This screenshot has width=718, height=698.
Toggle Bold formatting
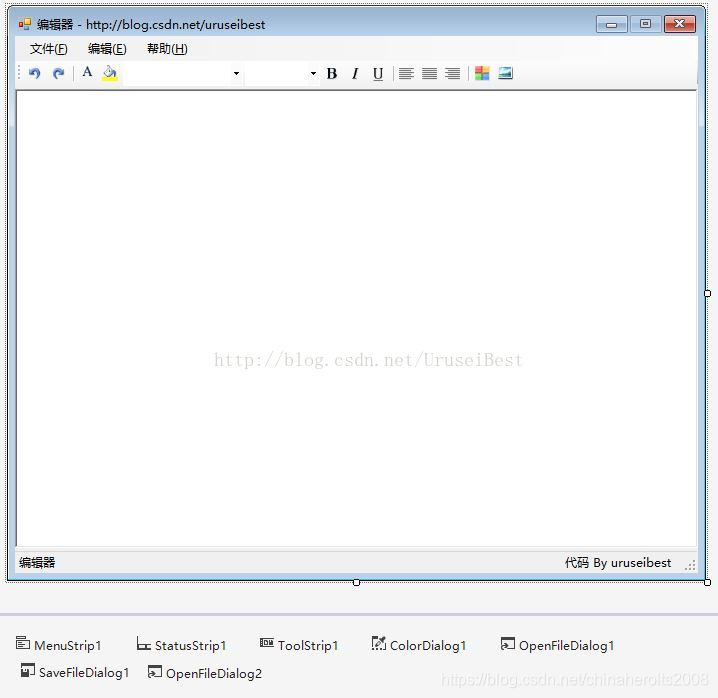tap(332, 74)
